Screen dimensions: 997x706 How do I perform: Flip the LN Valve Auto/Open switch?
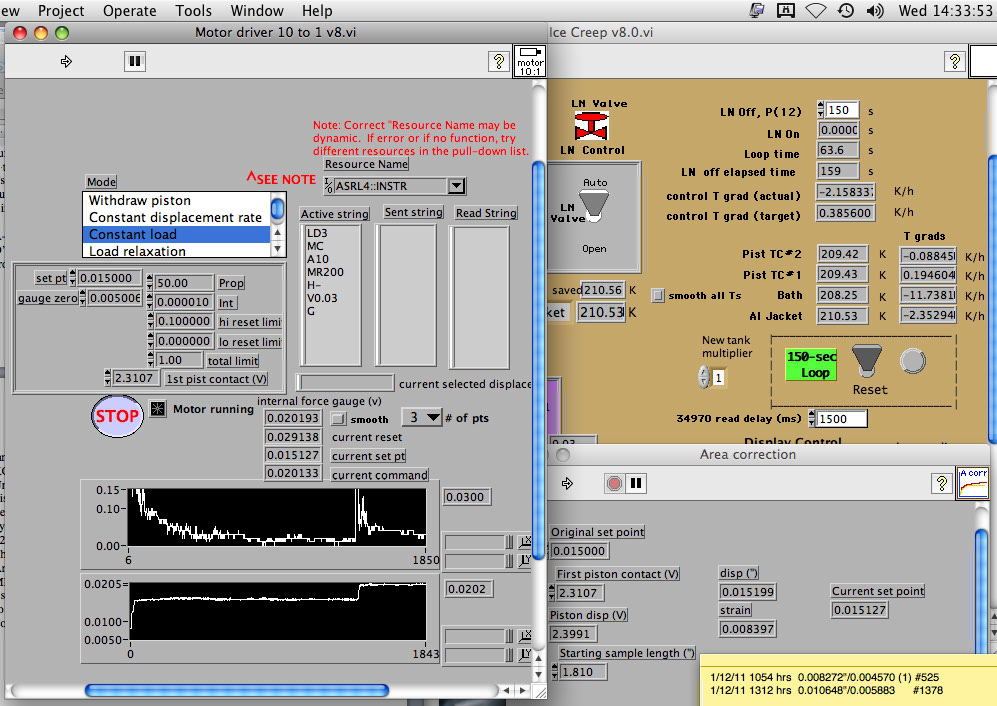pyautogui.click(x=594, y=205)
